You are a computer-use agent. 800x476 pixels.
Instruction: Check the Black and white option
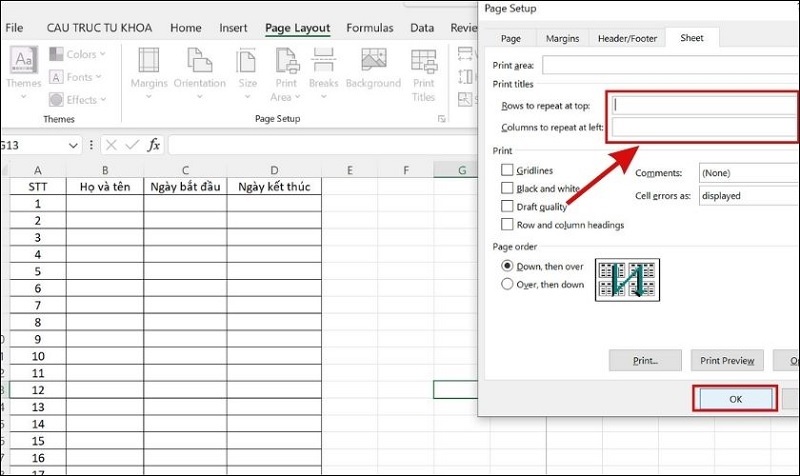tap(508, 189)
